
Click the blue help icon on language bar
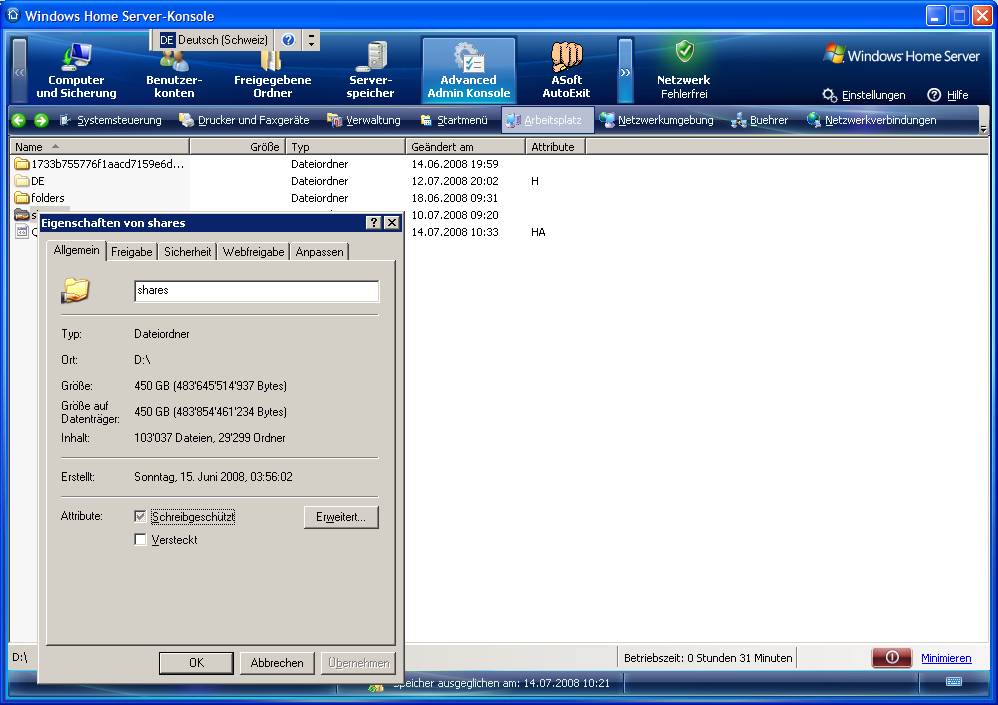288,40
